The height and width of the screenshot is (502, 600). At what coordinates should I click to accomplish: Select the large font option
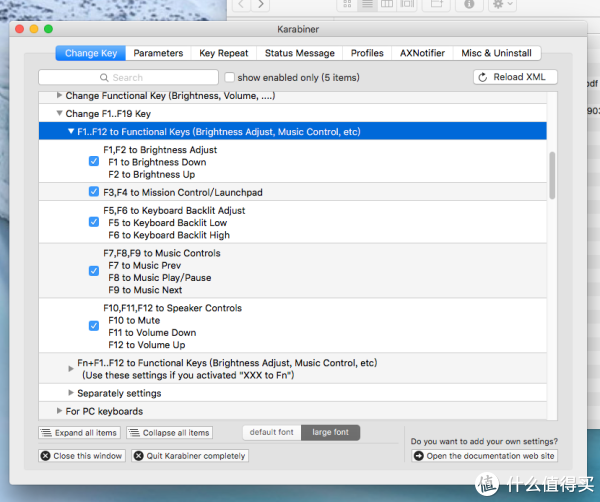pos(330,432)
